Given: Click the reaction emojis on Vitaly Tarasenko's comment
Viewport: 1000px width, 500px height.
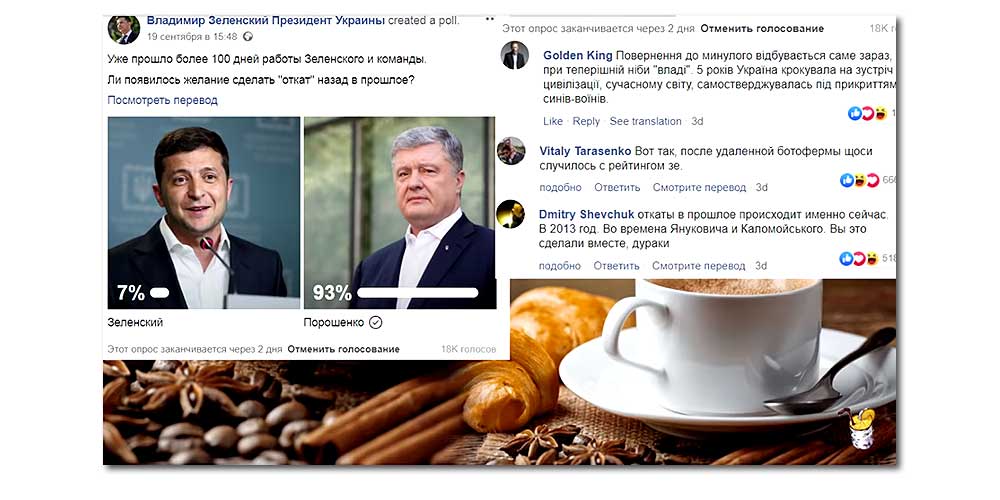Looking at the screenshot, I should (x=860, y=180).
